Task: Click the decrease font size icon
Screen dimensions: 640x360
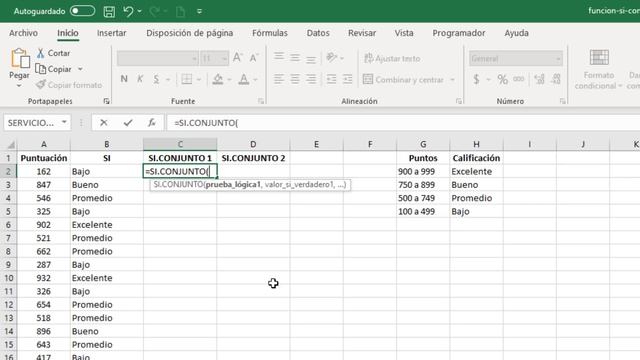Action: click(254, 58)
